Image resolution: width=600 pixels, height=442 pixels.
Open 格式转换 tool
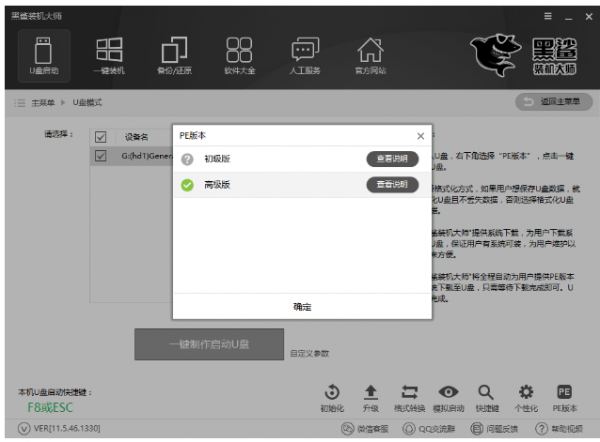(409, 398)
